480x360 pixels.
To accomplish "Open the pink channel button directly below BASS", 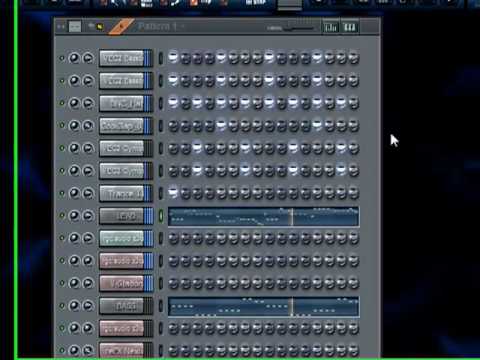I will click(122, 328).
